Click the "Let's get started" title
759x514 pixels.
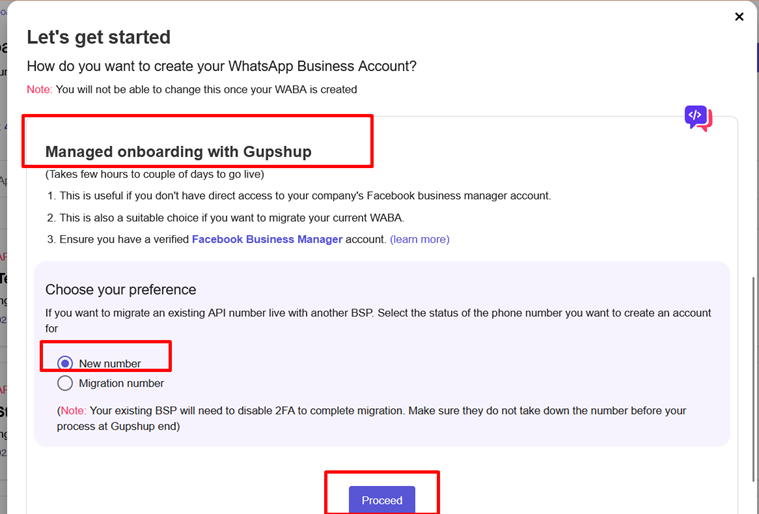[x=99, y=37]
